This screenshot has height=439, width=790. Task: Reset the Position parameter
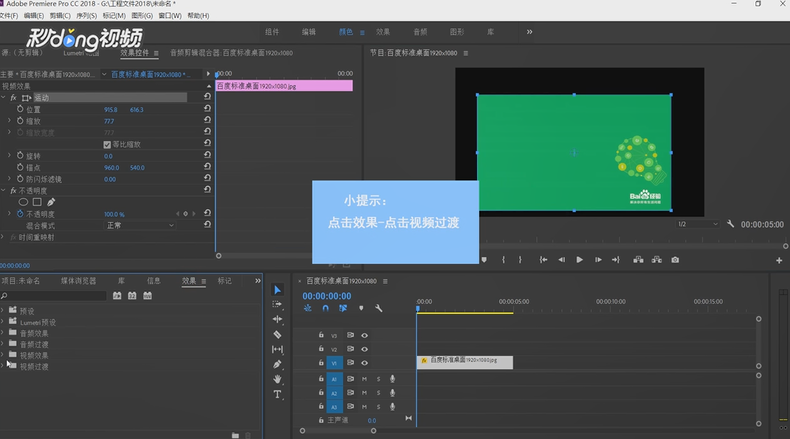point(207,108)
